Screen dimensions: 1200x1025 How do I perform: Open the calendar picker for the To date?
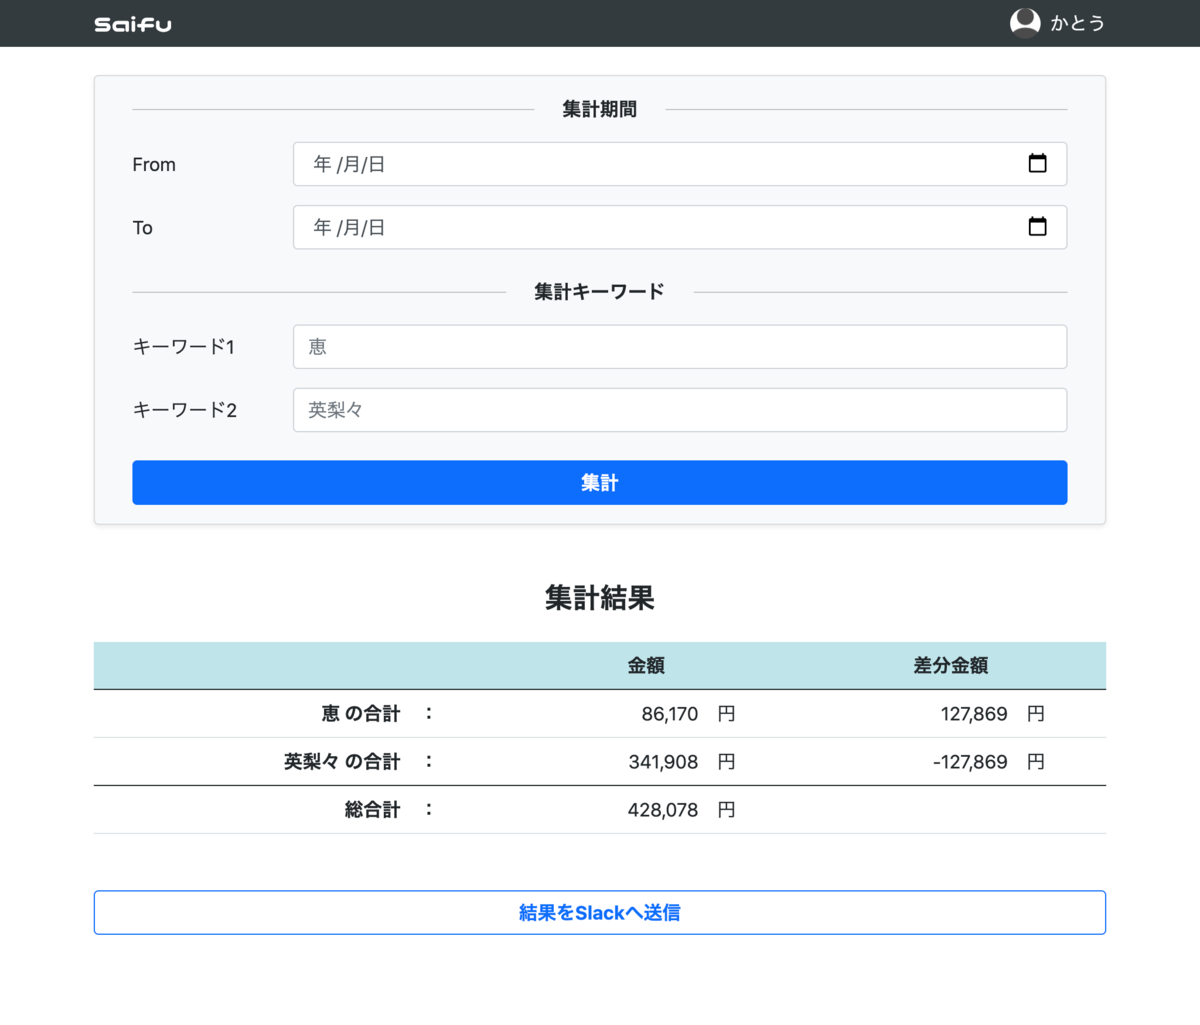click(1039, 227)
